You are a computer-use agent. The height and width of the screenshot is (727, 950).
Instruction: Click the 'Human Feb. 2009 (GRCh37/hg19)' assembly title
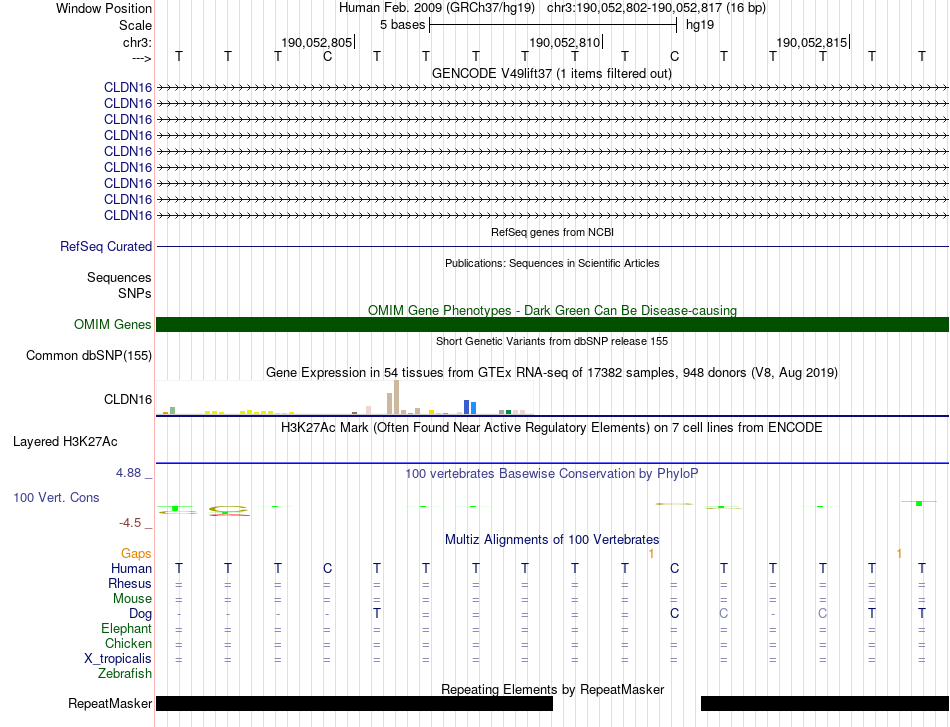[437, 8]
